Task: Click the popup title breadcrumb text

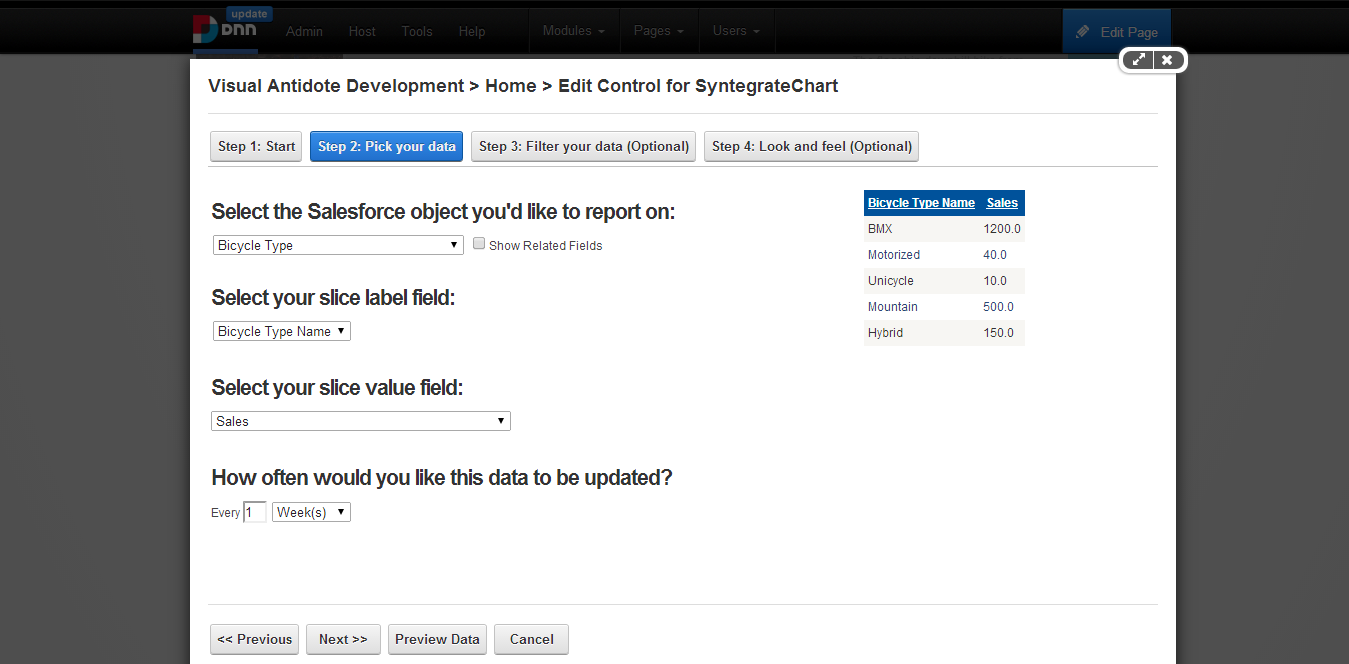Action: tap(523, 86)
